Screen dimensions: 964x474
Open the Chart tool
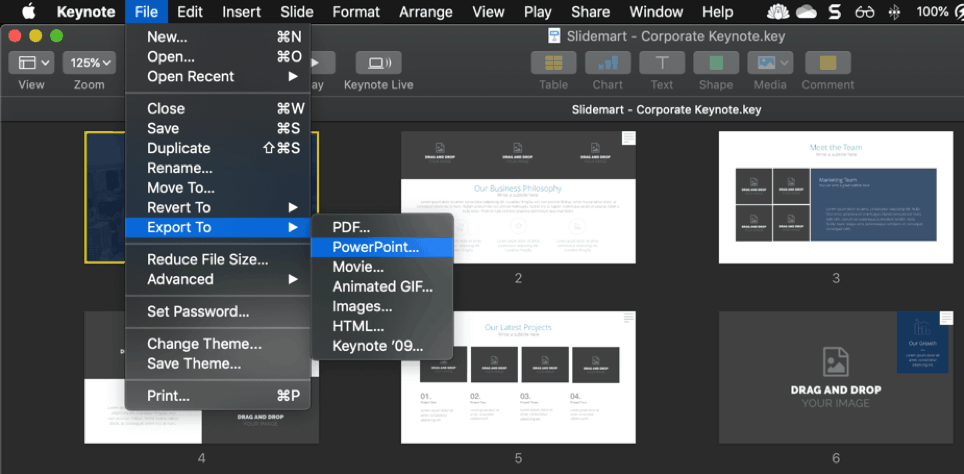607,63
